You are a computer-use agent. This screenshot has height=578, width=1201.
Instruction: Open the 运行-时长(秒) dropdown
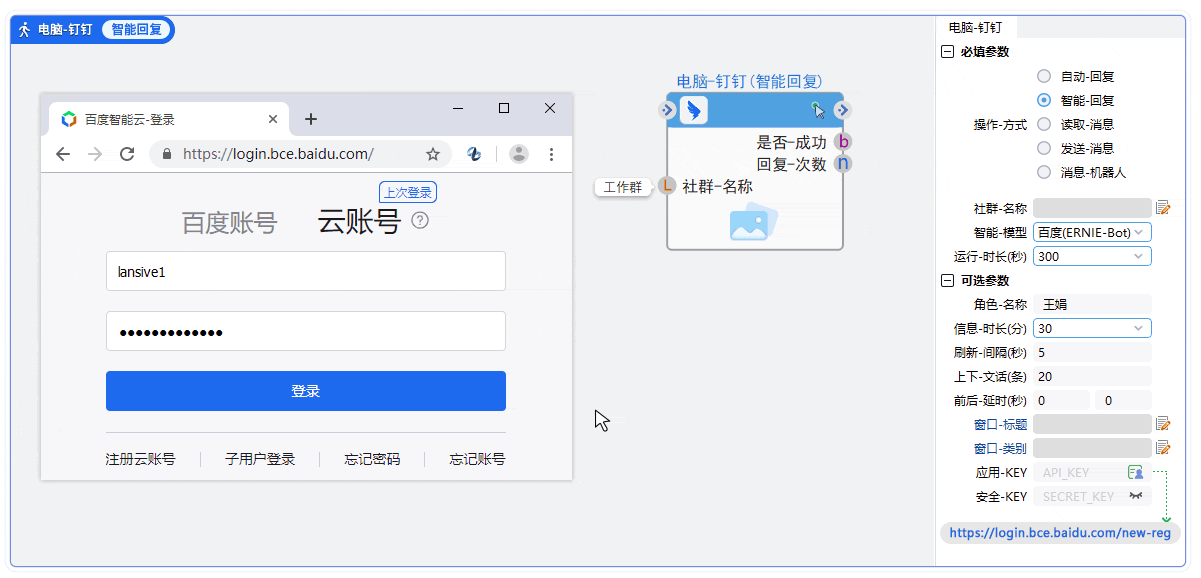(x=1092, y=256)
